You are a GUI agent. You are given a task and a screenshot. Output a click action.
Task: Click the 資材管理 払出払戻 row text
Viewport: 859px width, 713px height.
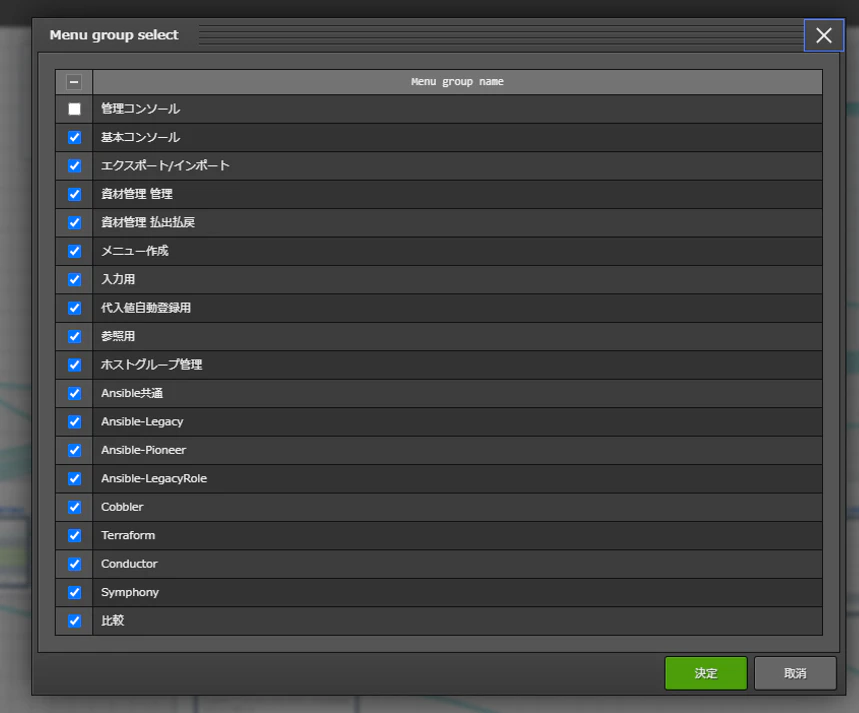pyautogui.click(x=148, y=223)
